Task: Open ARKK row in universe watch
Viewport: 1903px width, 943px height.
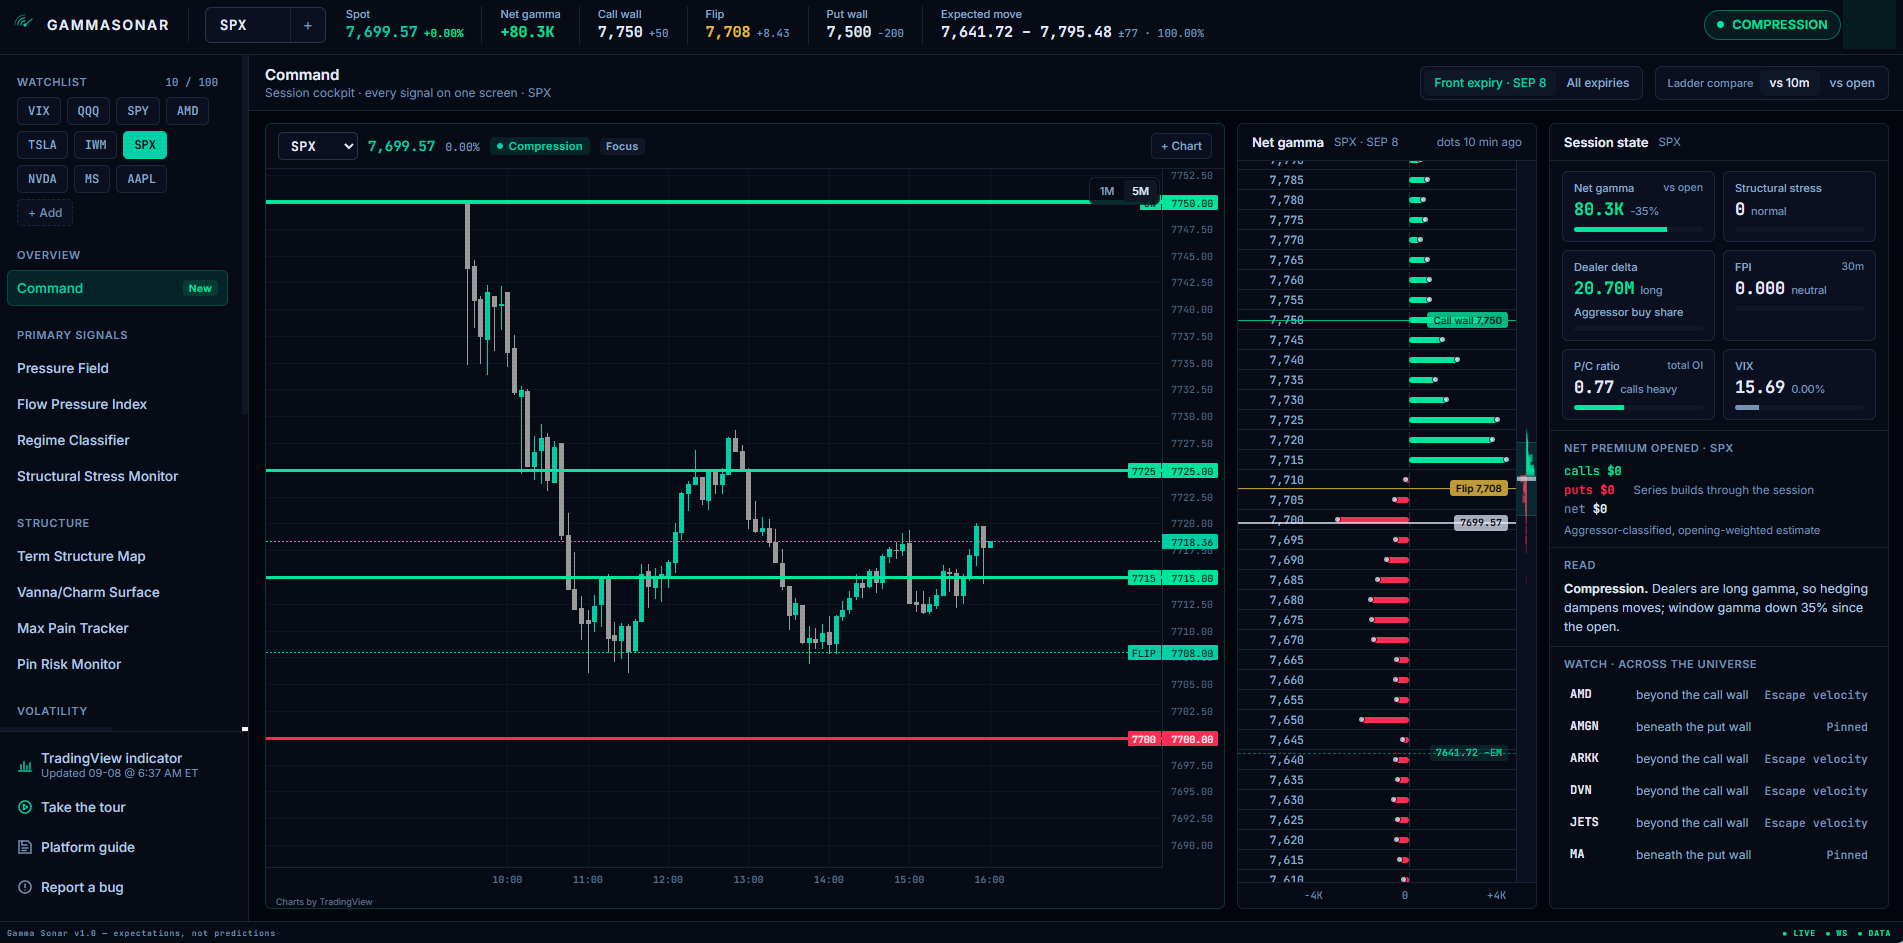Action: click(x=1718, y=759)
